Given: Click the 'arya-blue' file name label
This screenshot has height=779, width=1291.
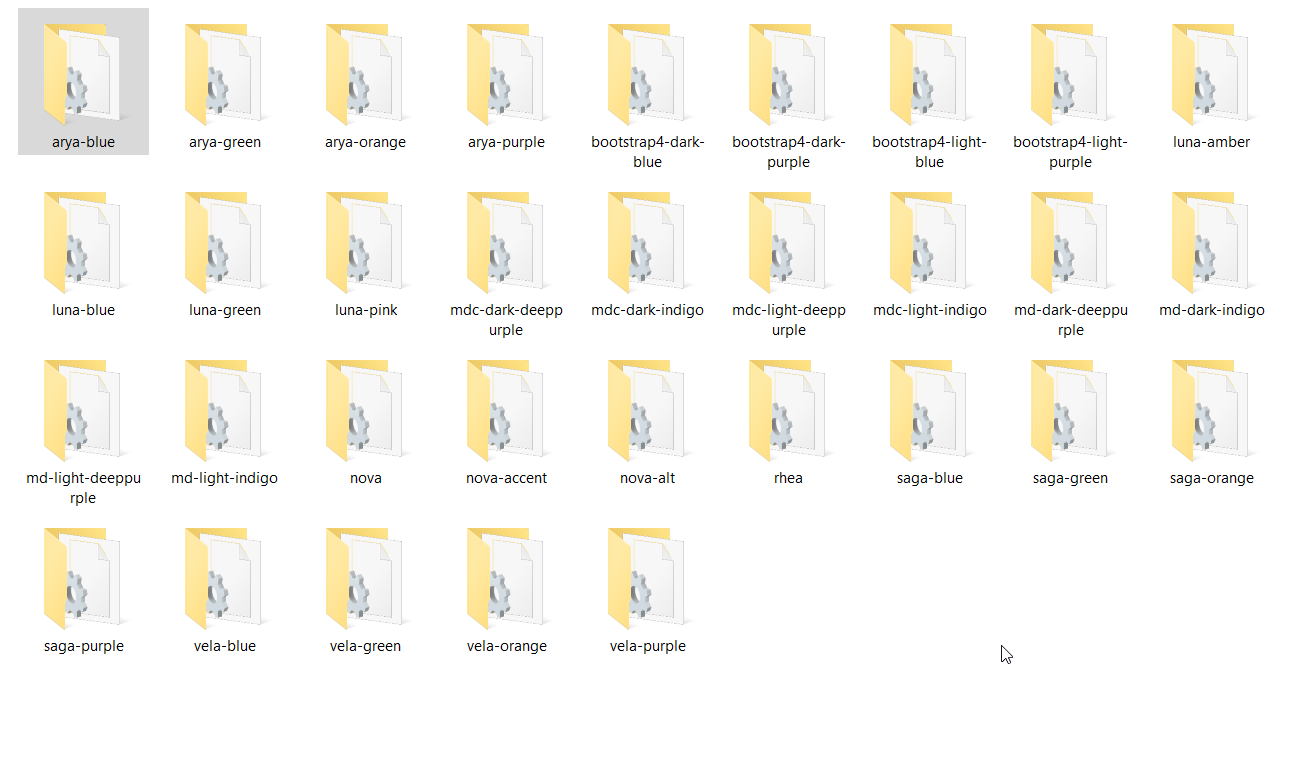Looking at the screenshot, I should coord(83,142).
